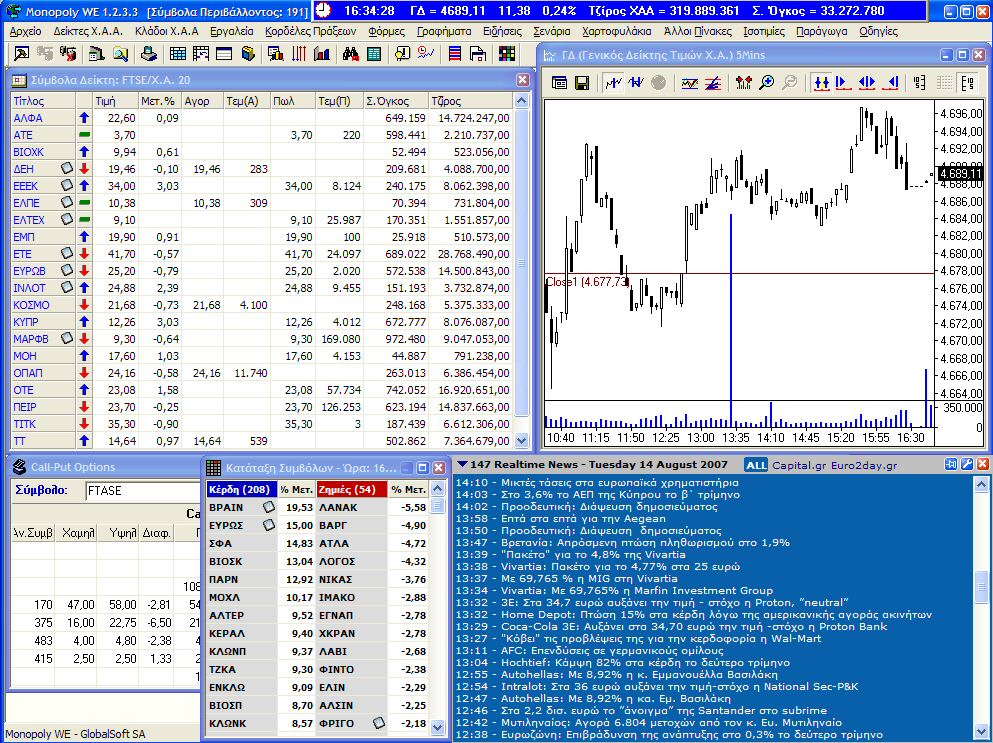Click the right-pointing blue arrow scroll icon
This screenshot has width=993, height=743.
point(842,82)
